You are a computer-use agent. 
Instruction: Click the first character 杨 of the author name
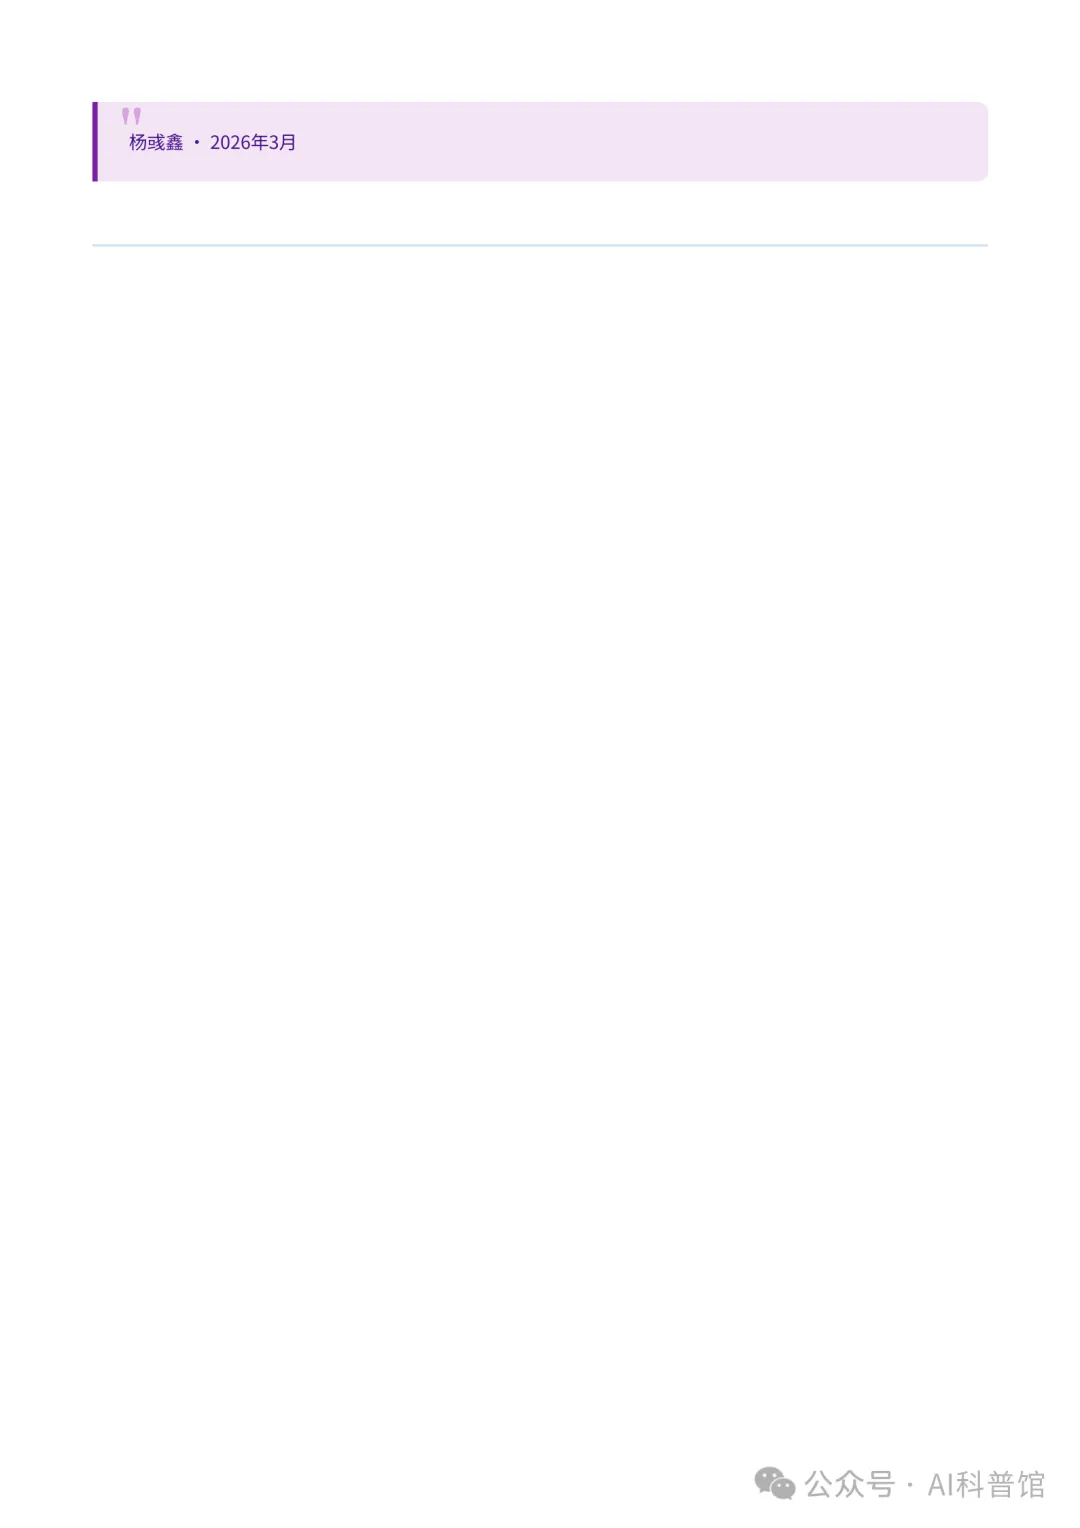point(138,143)
